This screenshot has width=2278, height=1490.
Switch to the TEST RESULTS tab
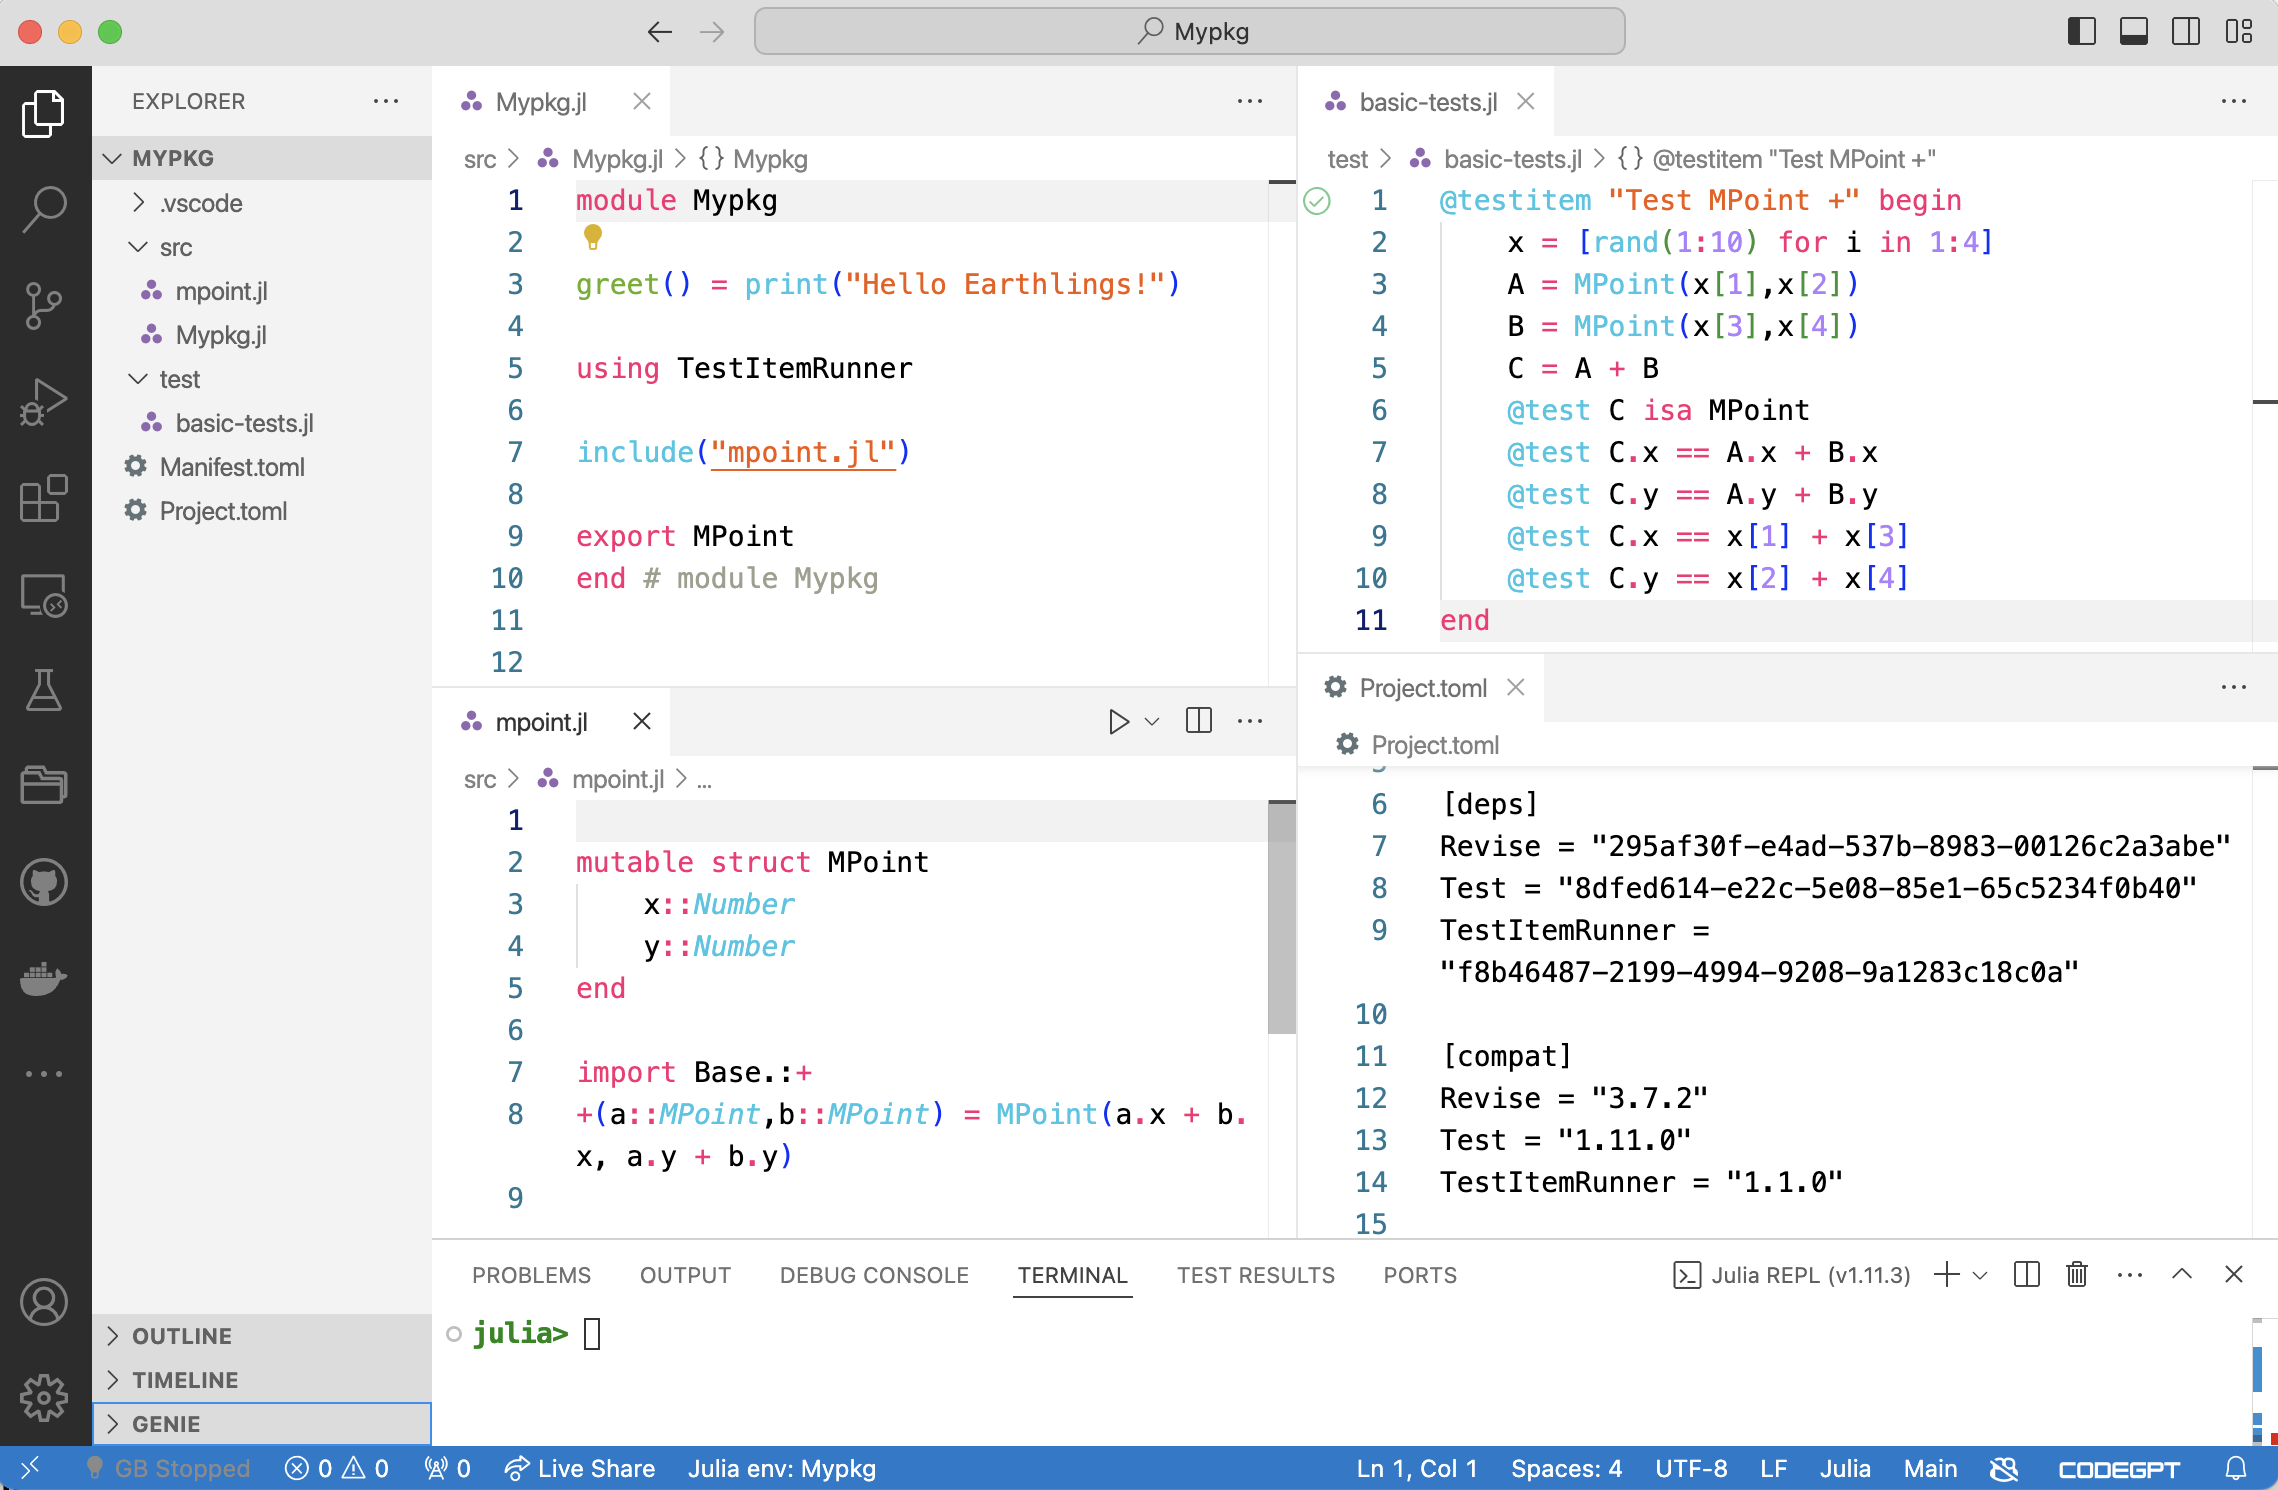1255,1275
